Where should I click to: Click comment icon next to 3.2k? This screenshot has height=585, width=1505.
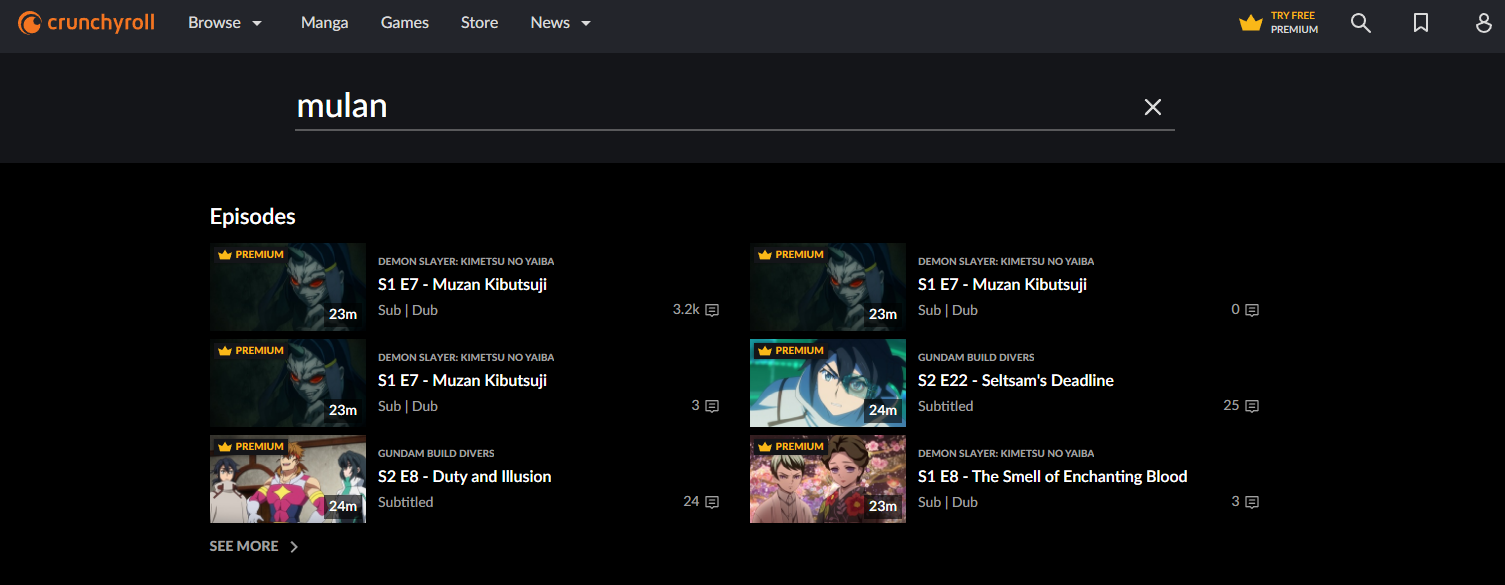click(712, 310)
